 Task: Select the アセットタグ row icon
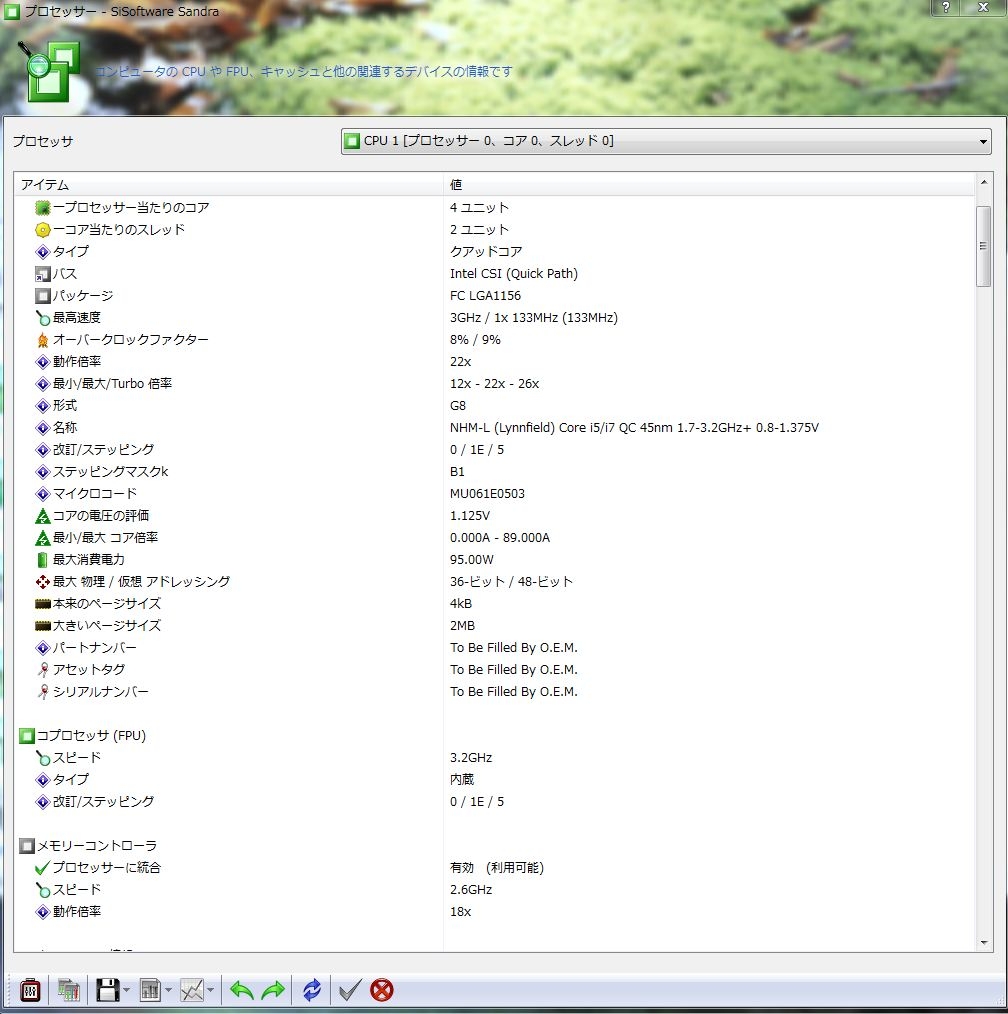tap(43, 669)
